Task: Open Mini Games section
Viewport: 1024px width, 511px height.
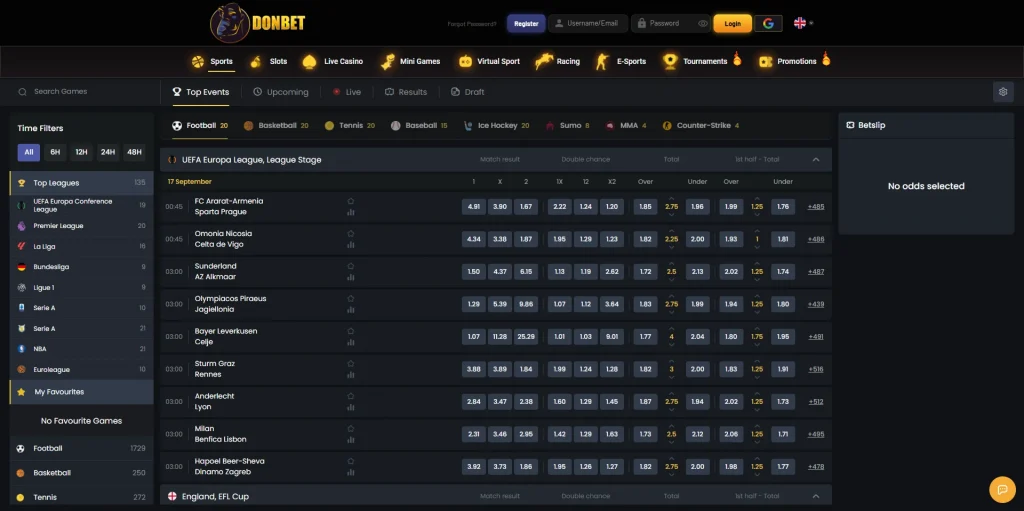Action: coord(411,61)
